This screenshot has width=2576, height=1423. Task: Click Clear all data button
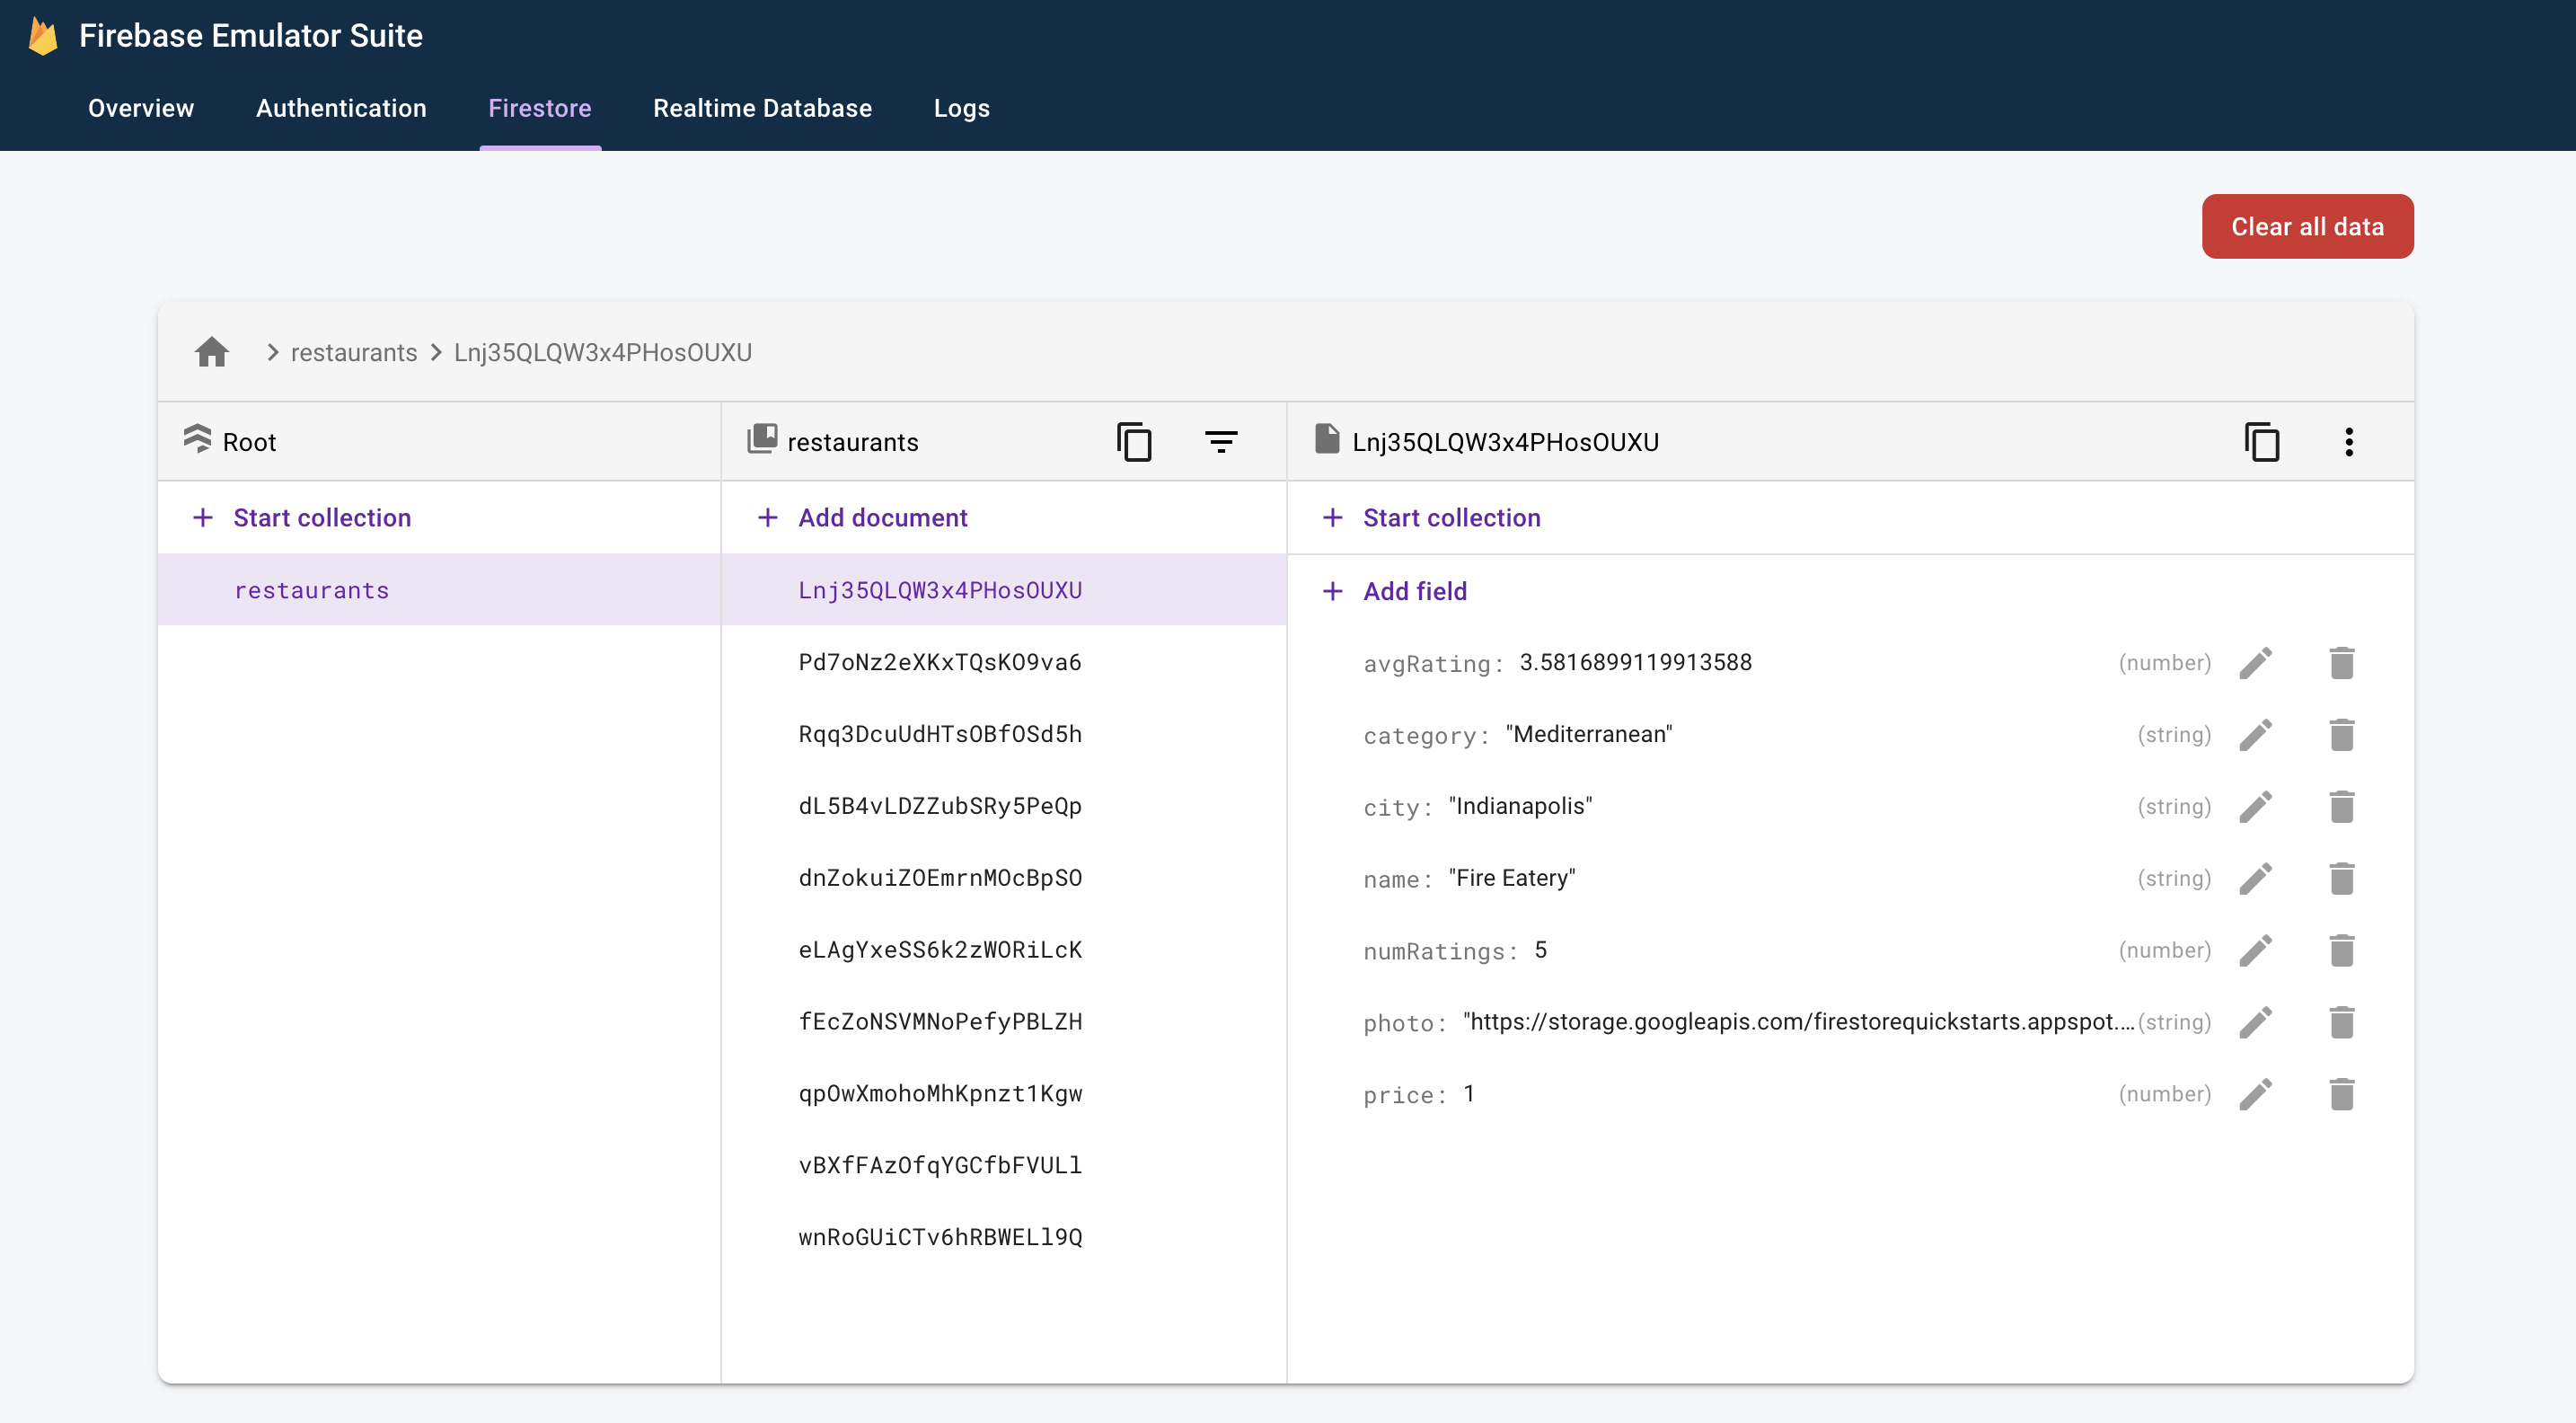coord(2307,226)
